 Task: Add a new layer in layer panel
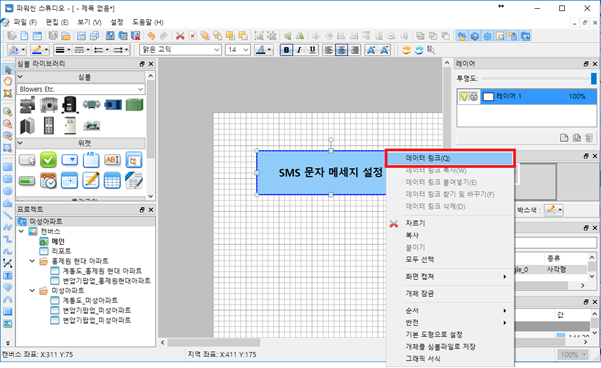pyautogui.click(x=564, y=138)
